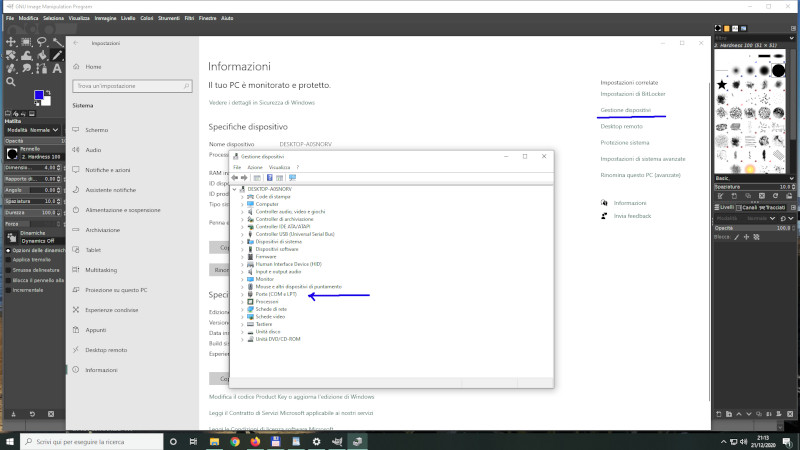Open the Fonts tab icon in right dock

click(735, 29)
